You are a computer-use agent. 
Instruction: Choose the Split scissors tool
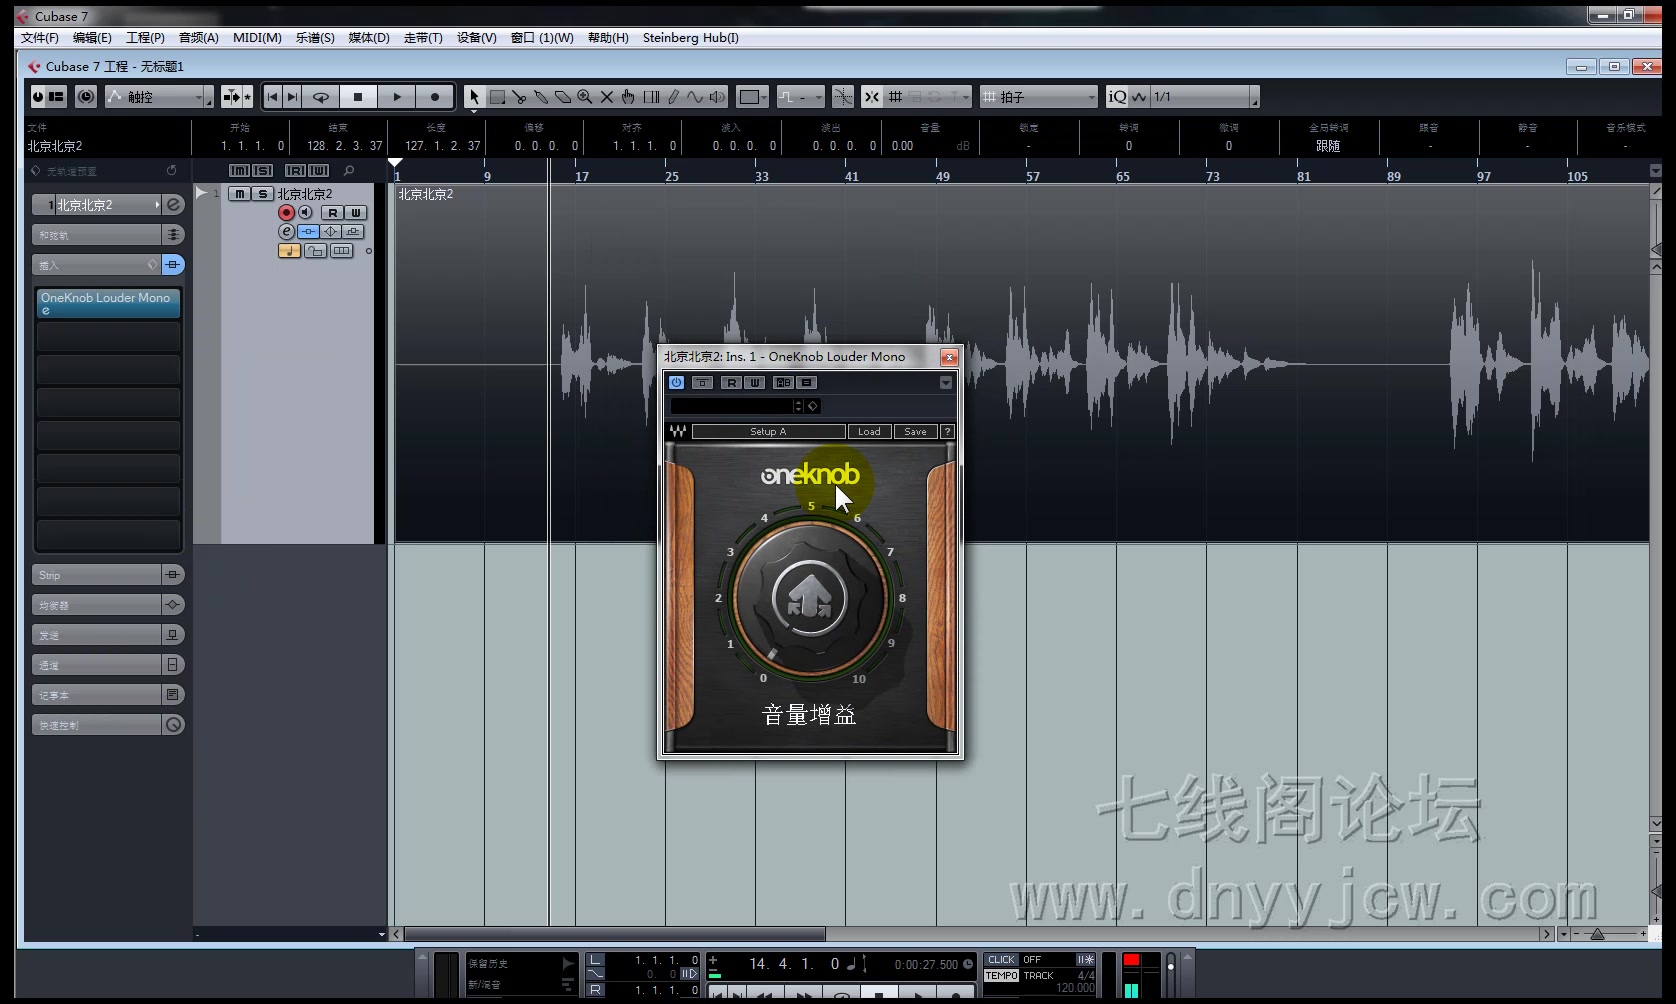tap(519, 97)
